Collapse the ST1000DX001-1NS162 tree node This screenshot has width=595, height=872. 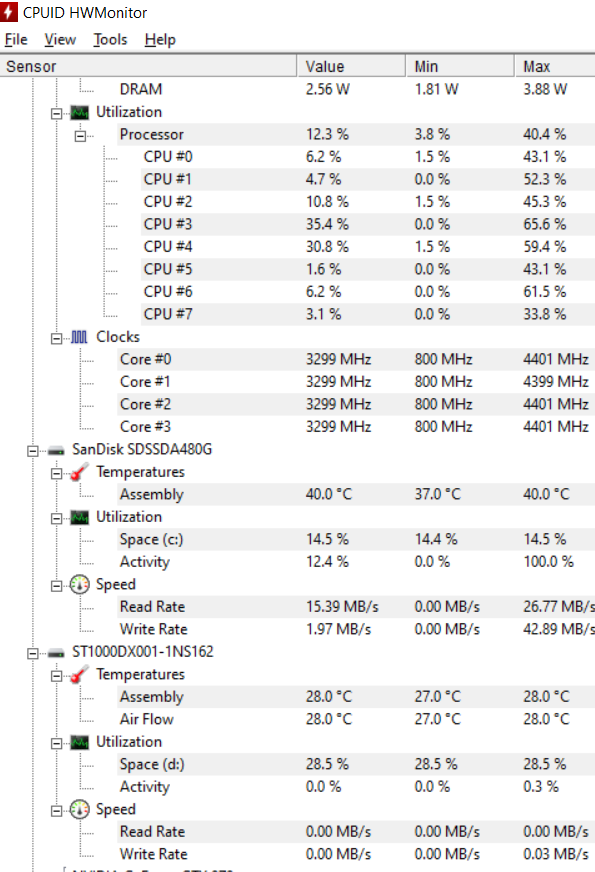33,653
